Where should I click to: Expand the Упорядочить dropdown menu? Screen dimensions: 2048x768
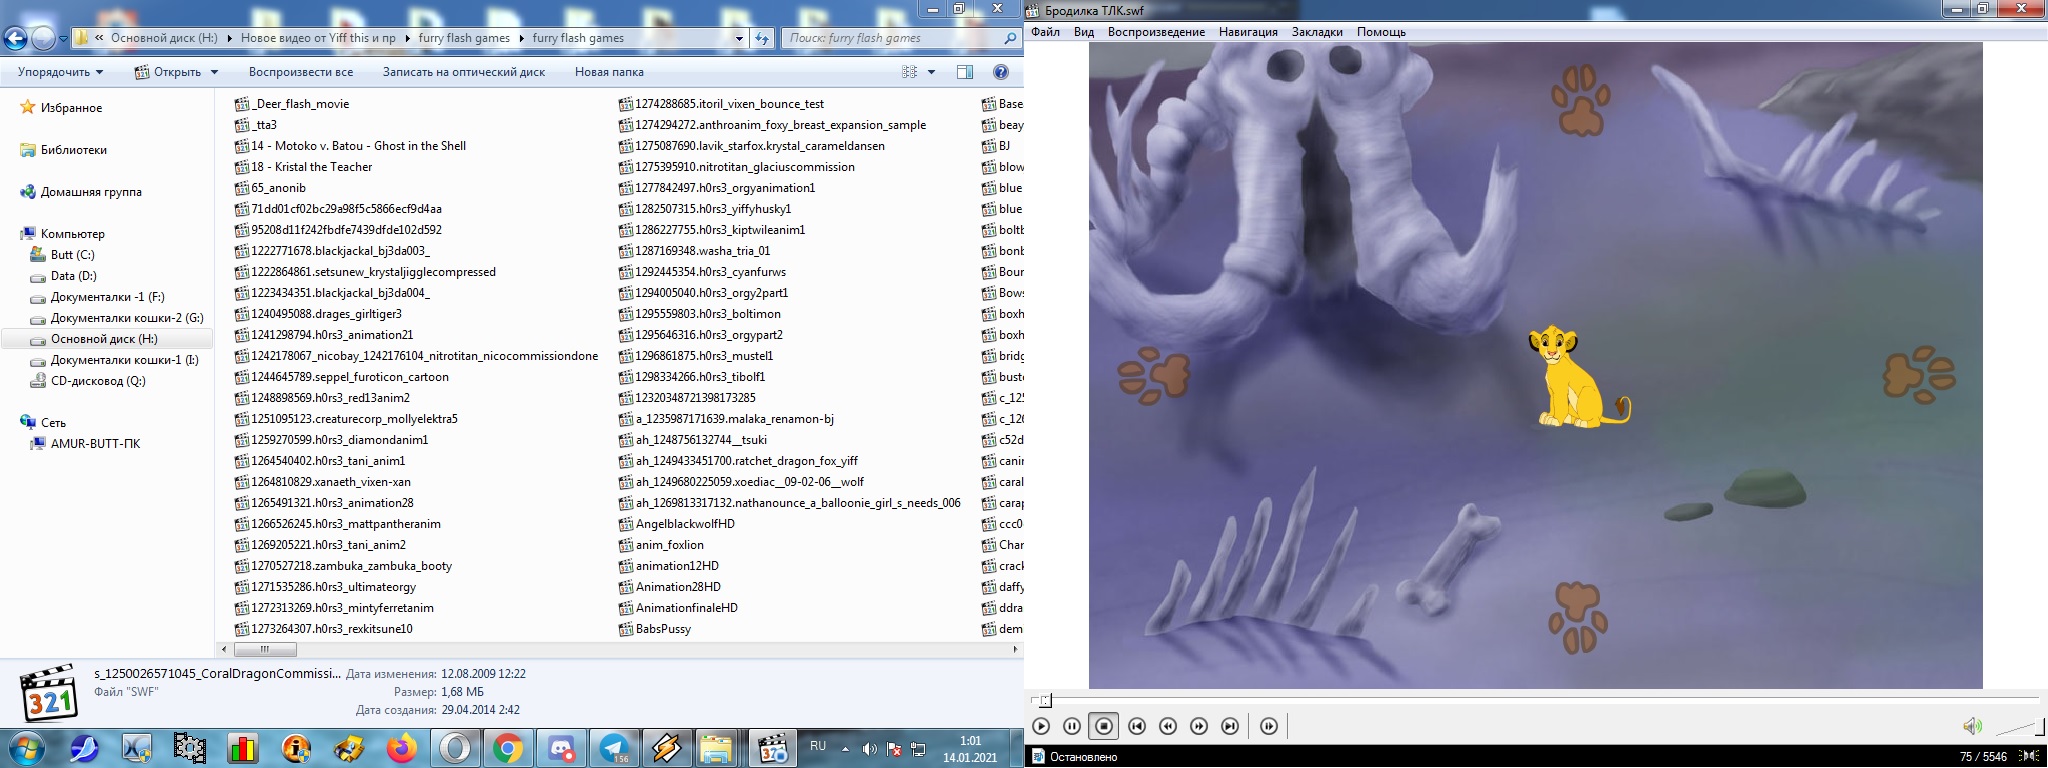(60, 72)
